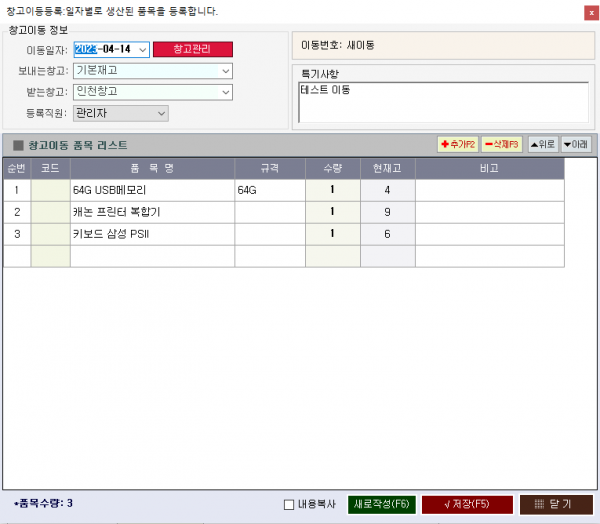
Task: Toggle the 내용복사 checkbox
Action: point(289,505)
